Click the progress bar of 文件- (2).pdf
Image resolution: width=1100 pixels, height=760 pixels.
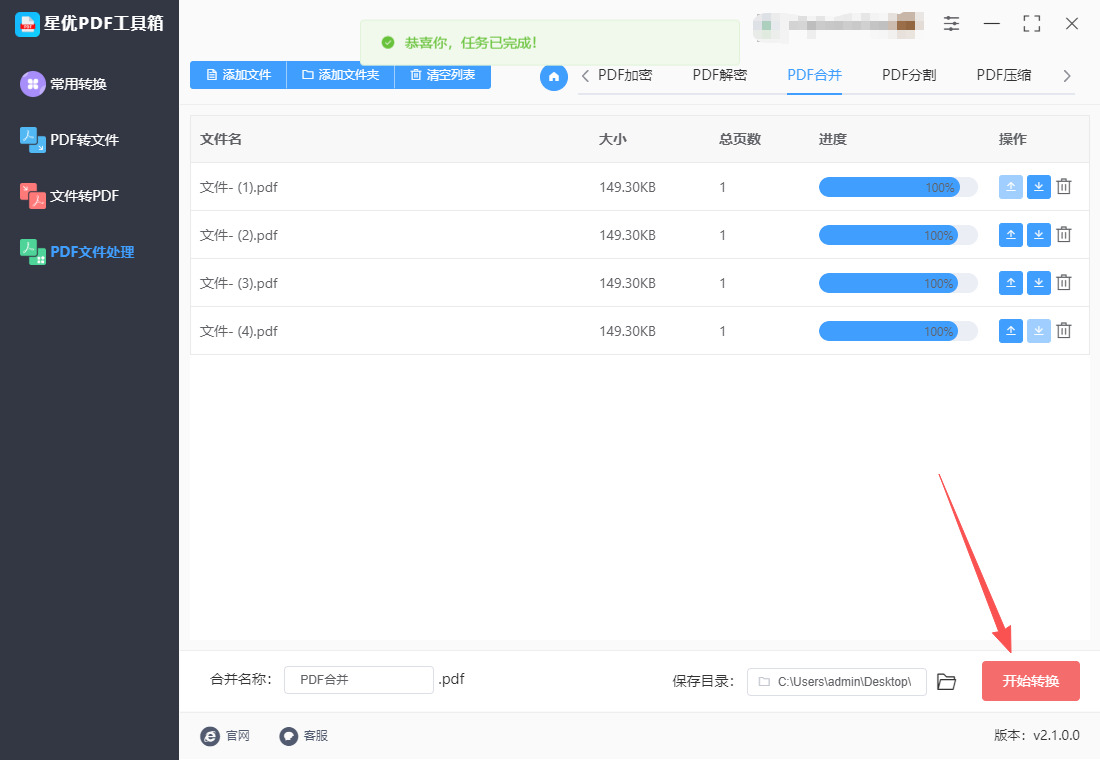(x=897, y=235)
